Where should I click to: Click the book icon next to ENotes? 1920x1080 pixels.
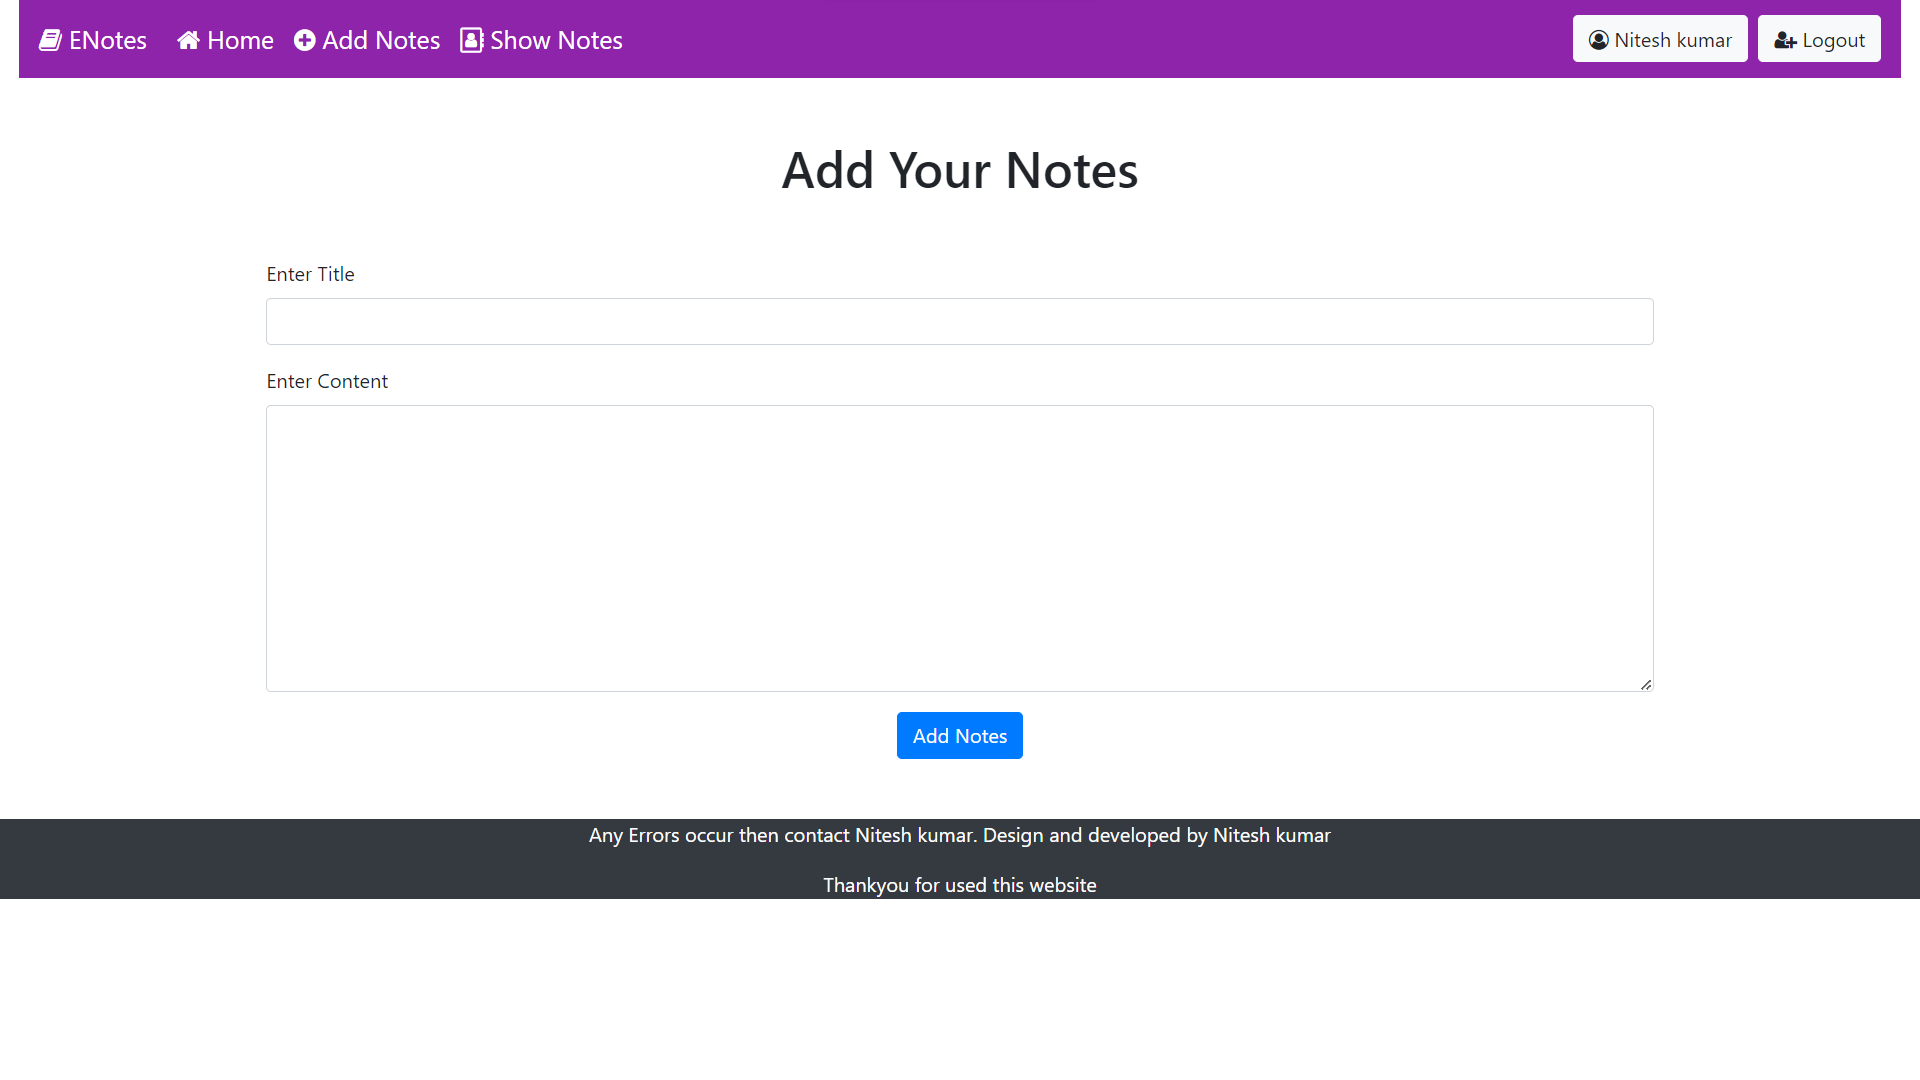50,40
